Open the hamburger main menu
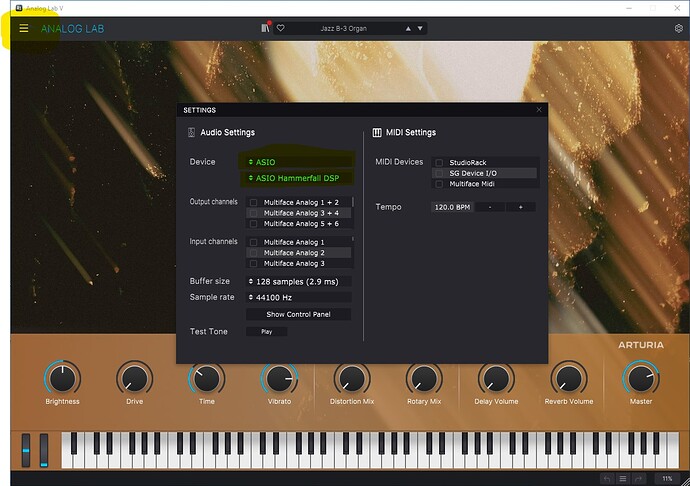Image resolution: width=690 pixels, height=486 pixels. 24,29
